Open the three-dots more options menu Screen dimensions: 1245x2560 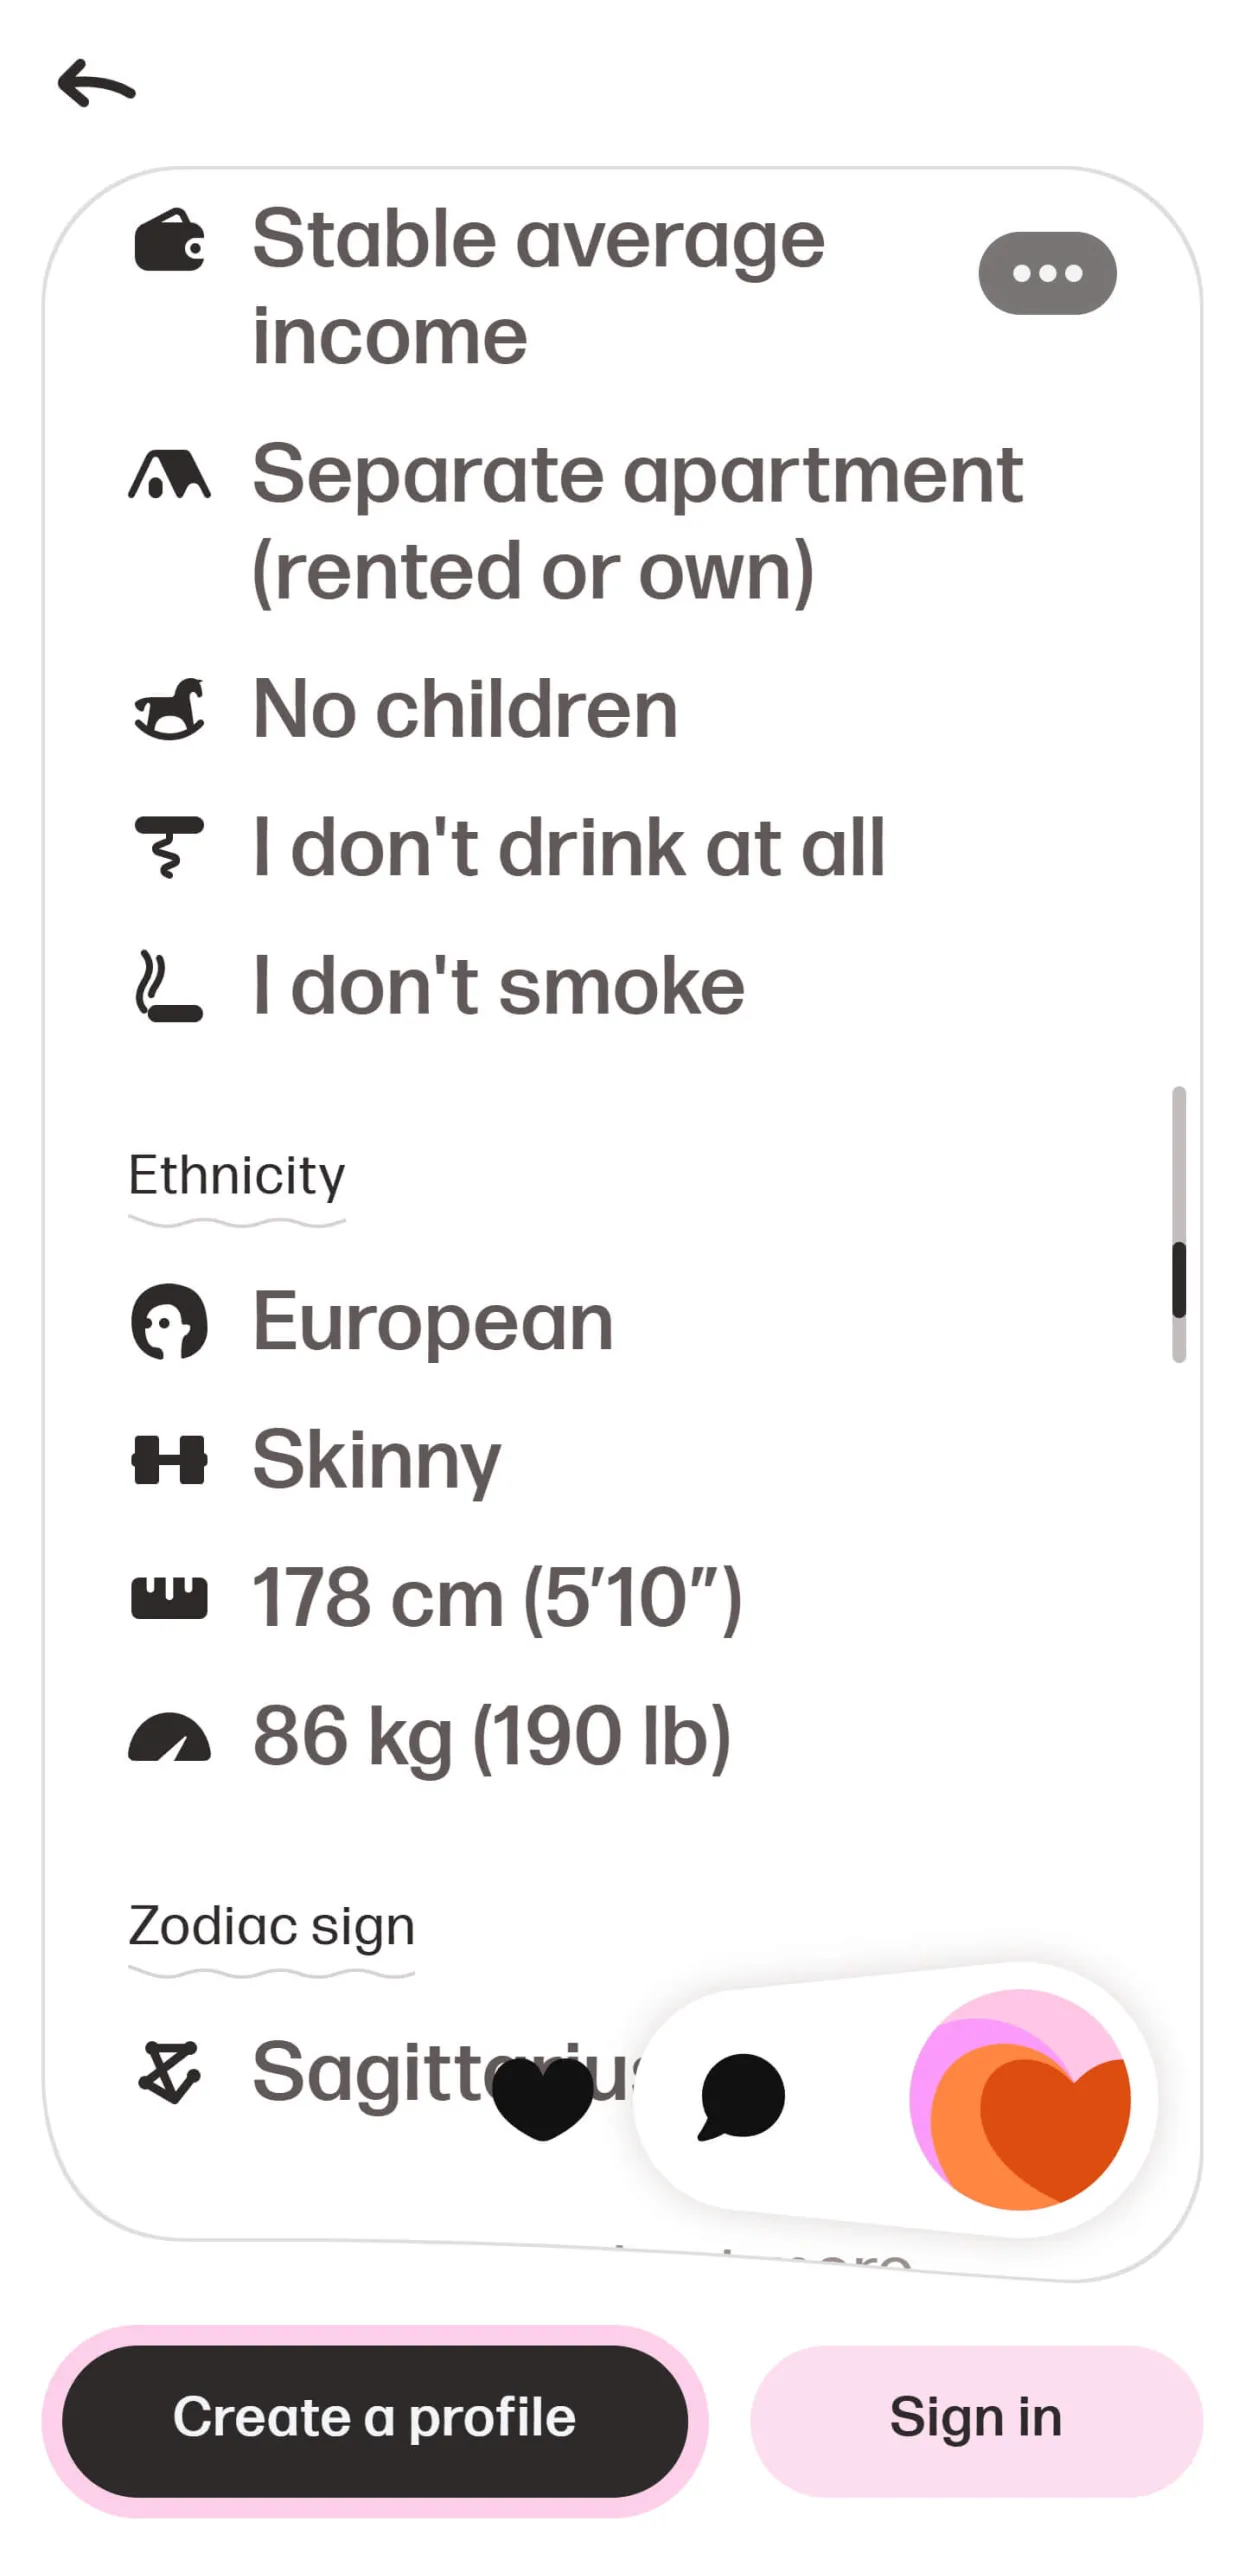[1046, 273]
